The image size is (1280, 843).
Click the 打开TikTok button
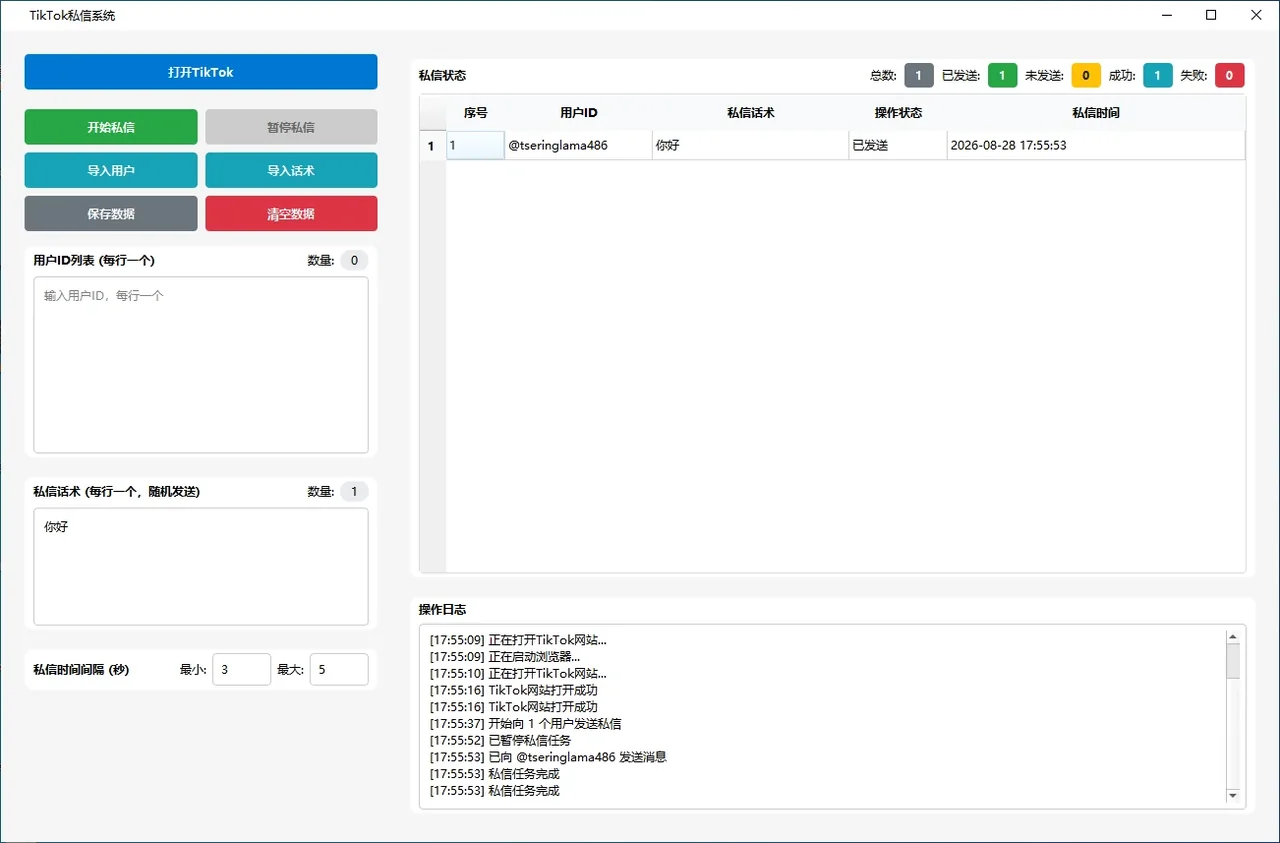(x=201, y=72)
